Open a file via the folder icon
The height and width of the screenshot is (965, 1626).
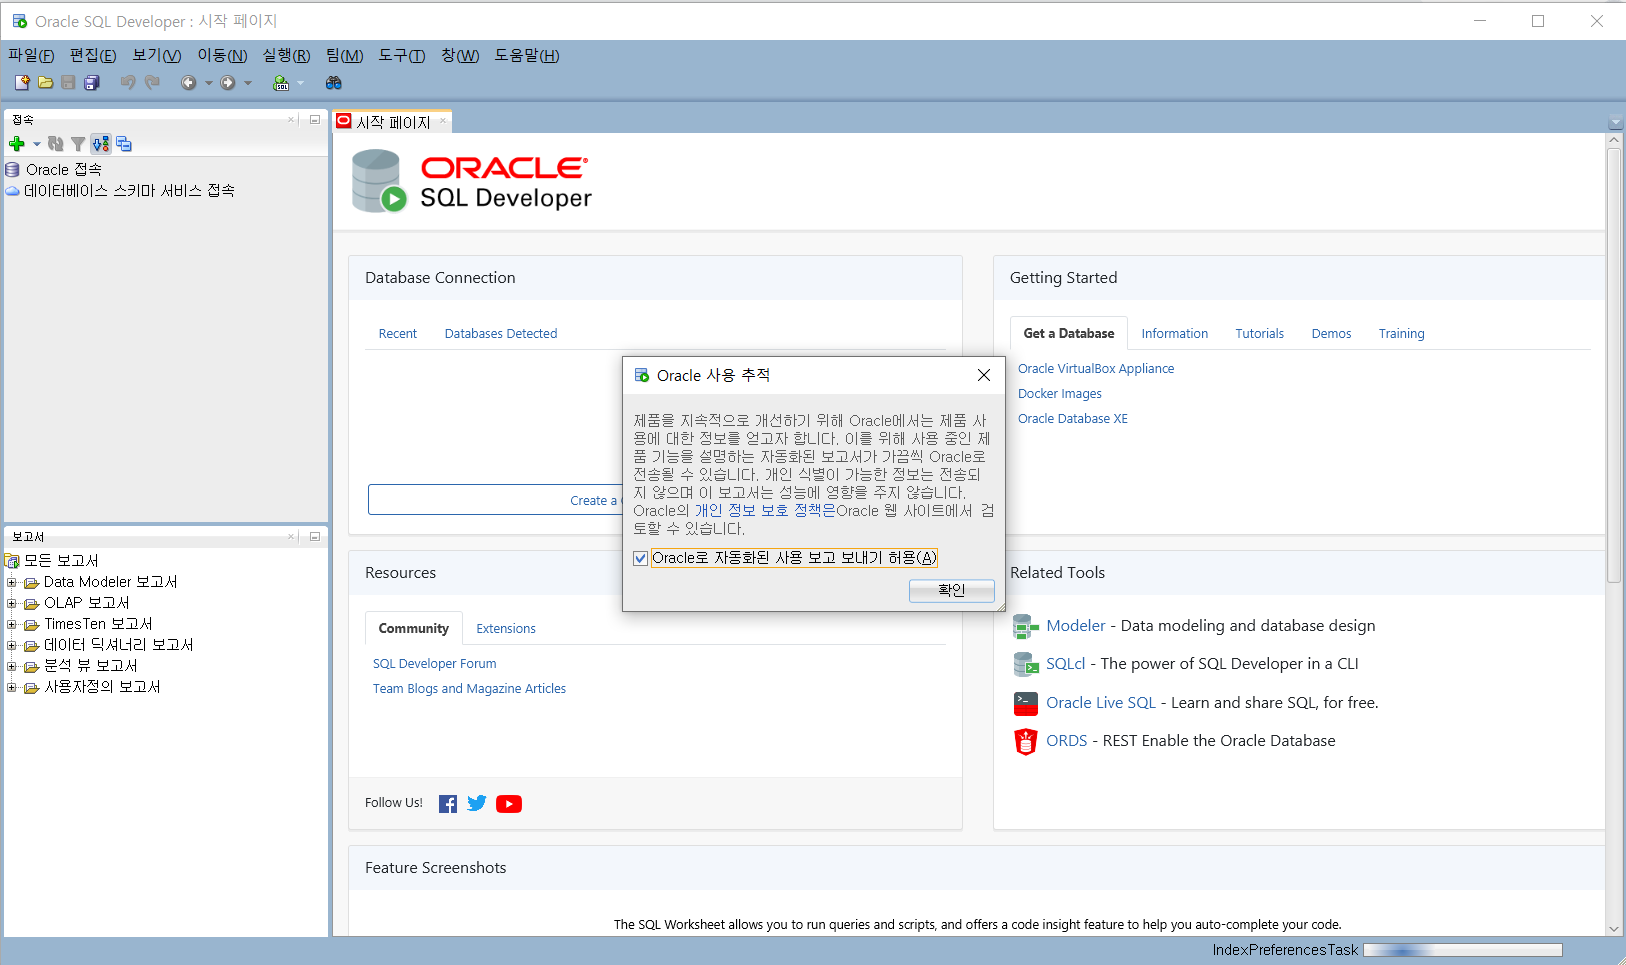(x=45, y=83)
